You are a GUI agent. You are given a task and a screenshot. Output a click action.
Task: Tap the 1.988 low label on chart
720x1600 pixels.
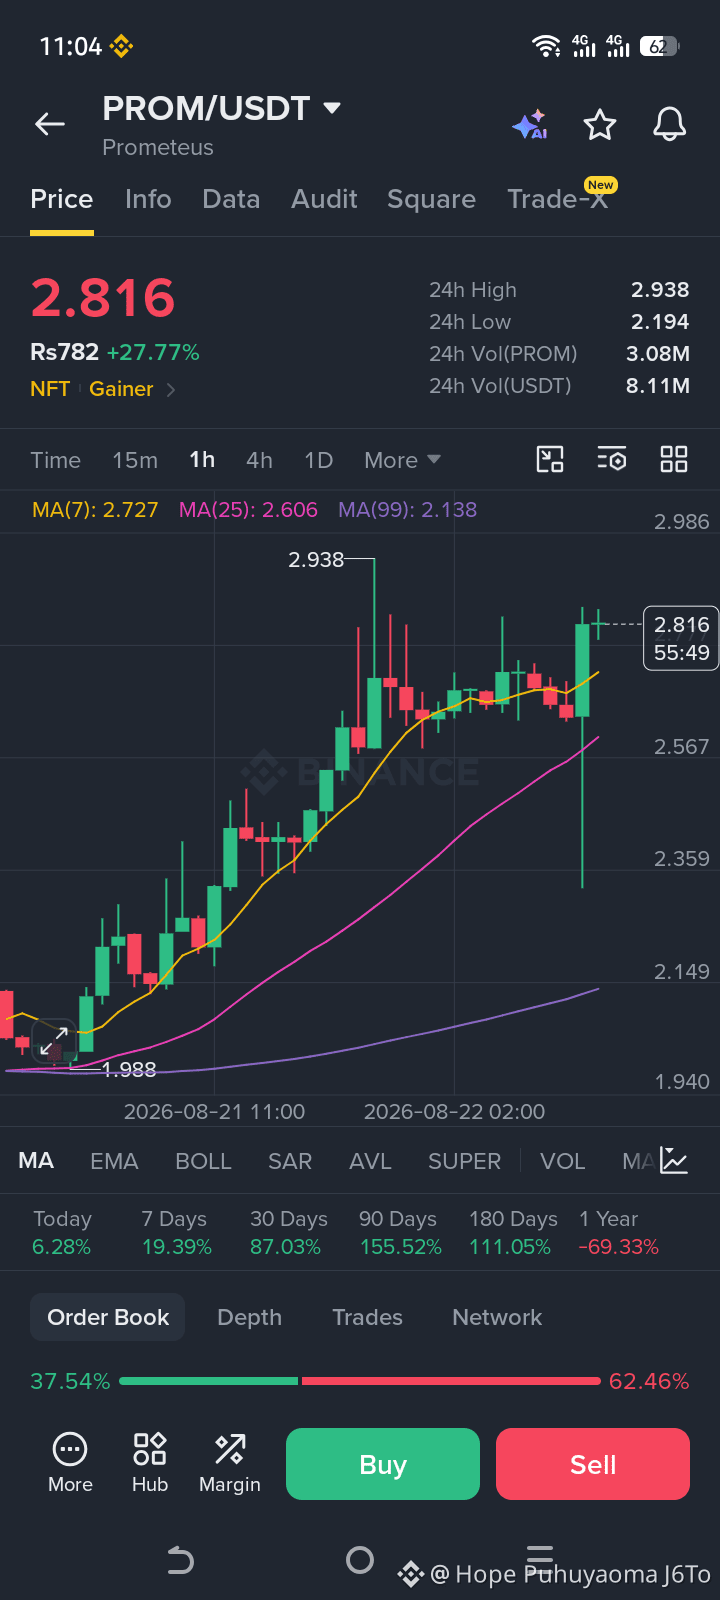130,1070
